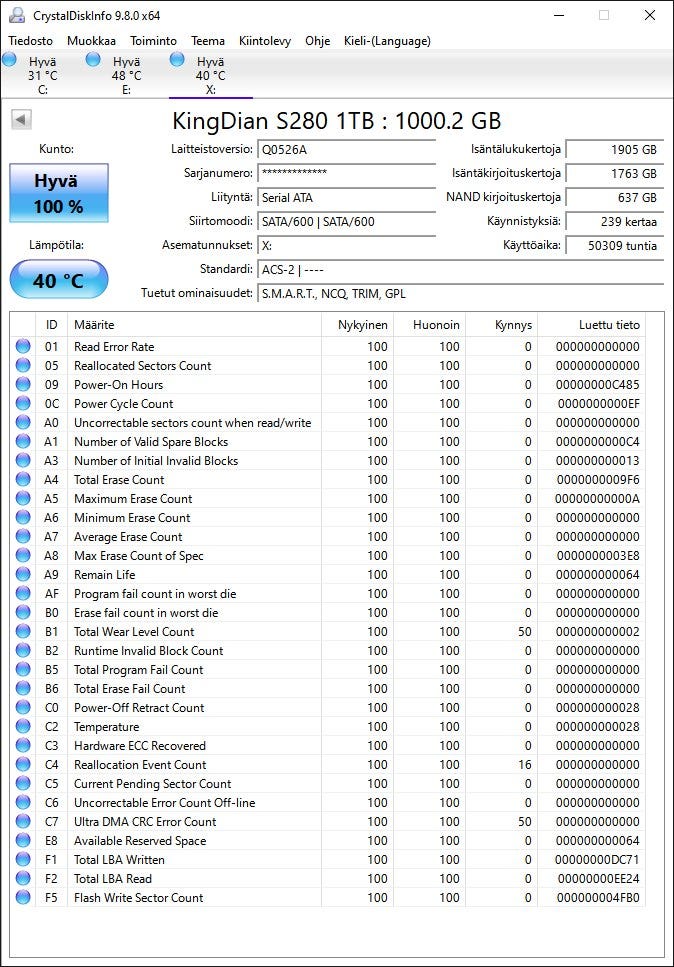Open the Muokkaa menu
This screenshot has width=674, height=967.
pos(91,41)
